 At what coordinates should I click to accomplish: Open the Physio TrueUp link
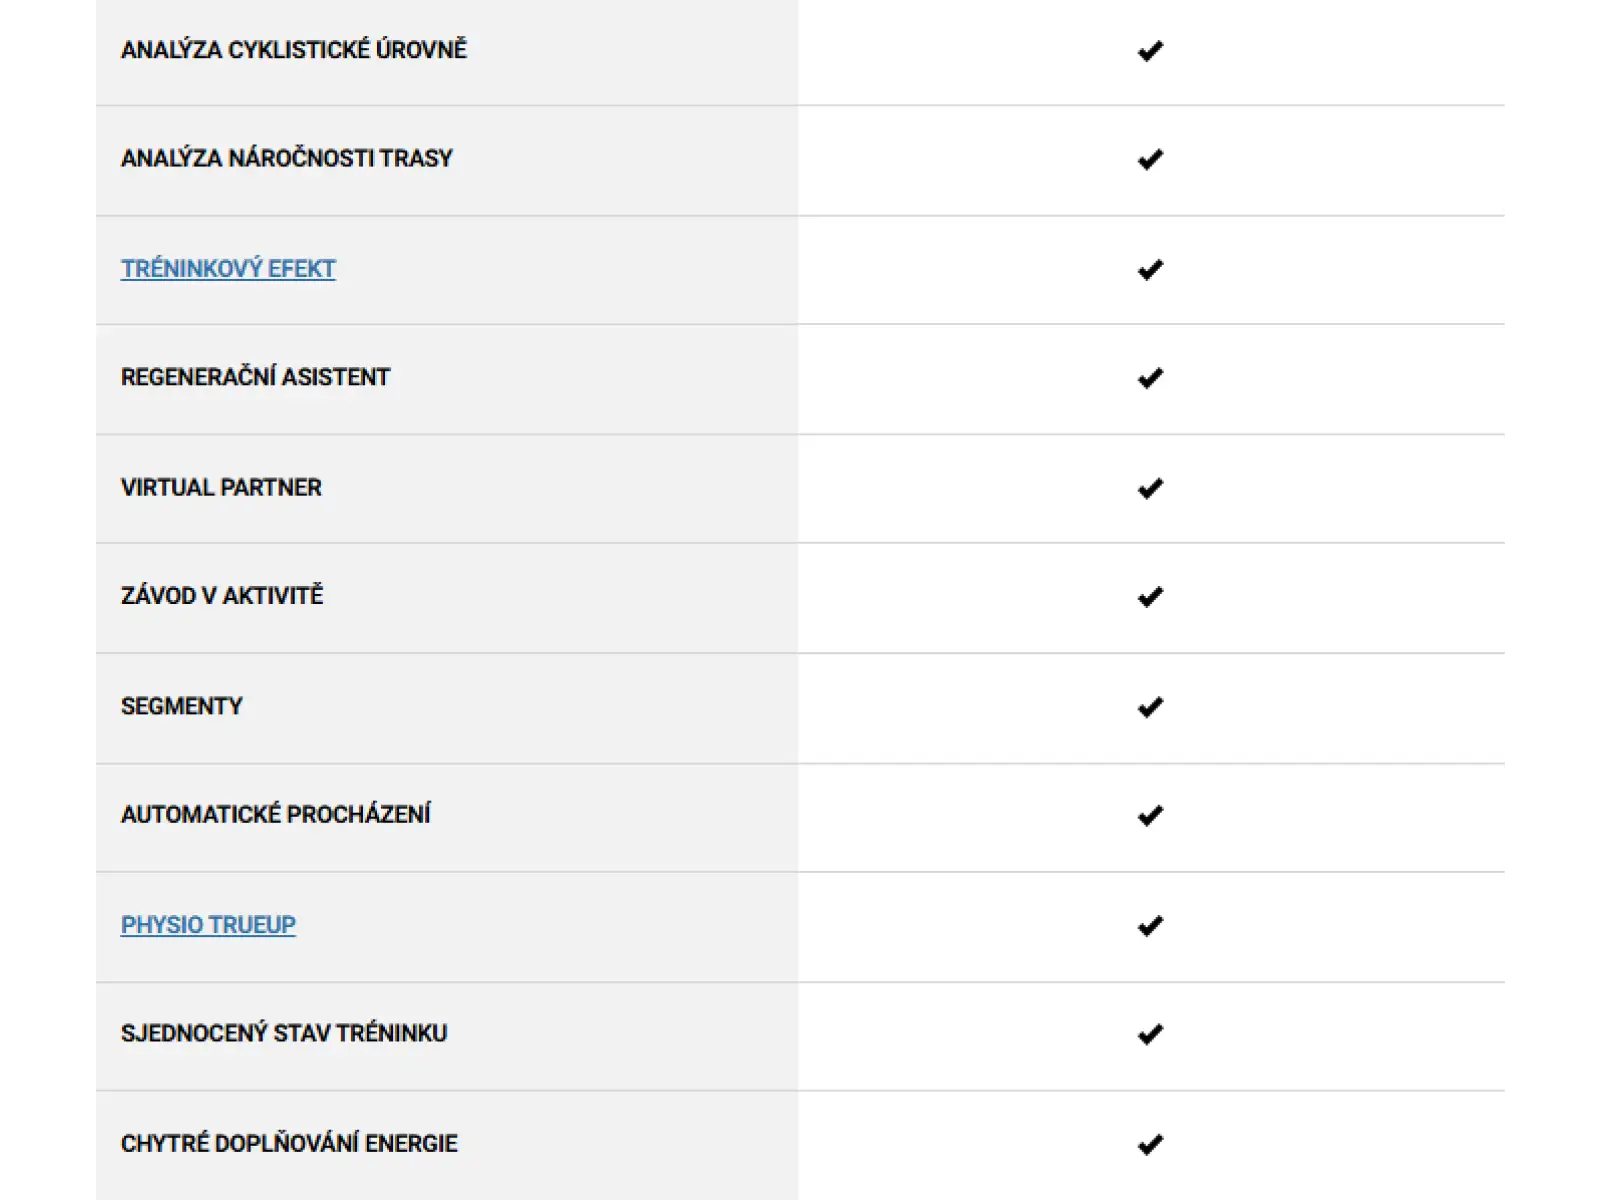point(208,925)
